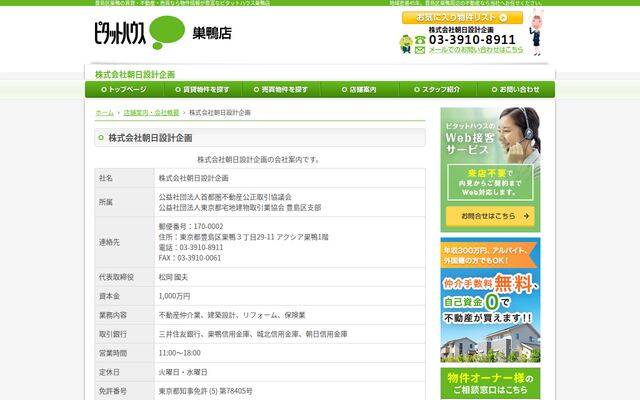Click the circle bullet beside 株式会社朝日設計企画 heading

click(x=101, y=138)
